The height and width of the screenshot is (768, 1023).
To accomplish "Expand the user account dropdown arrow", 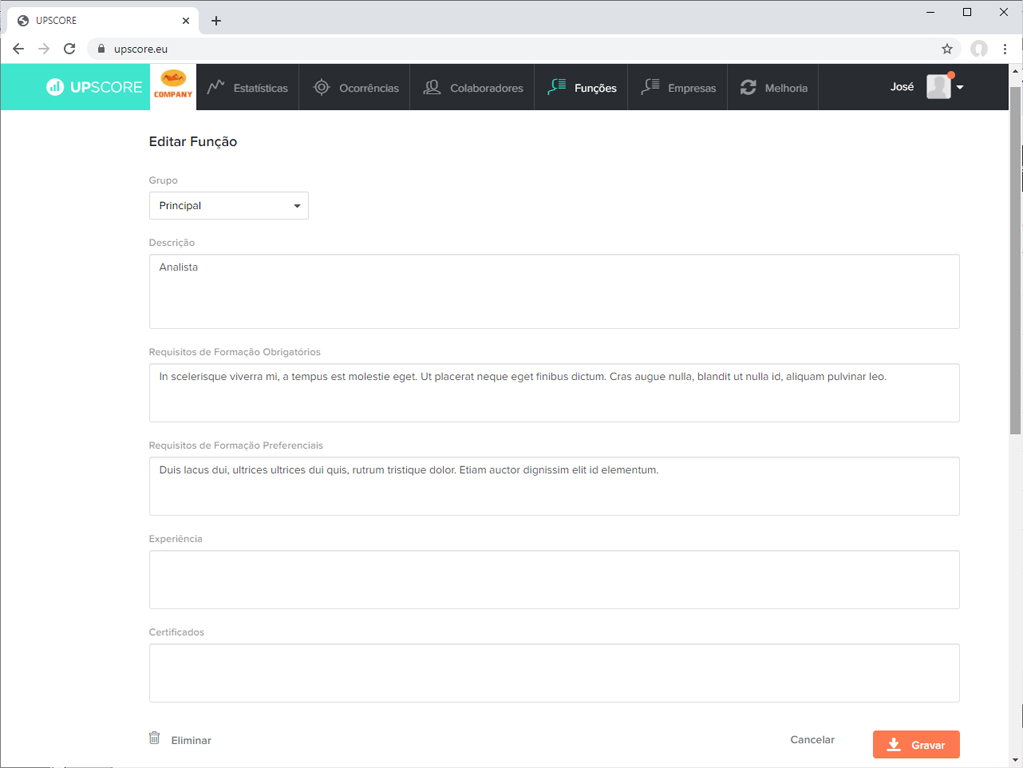I will pyautogui.click(x=960, y=87).
